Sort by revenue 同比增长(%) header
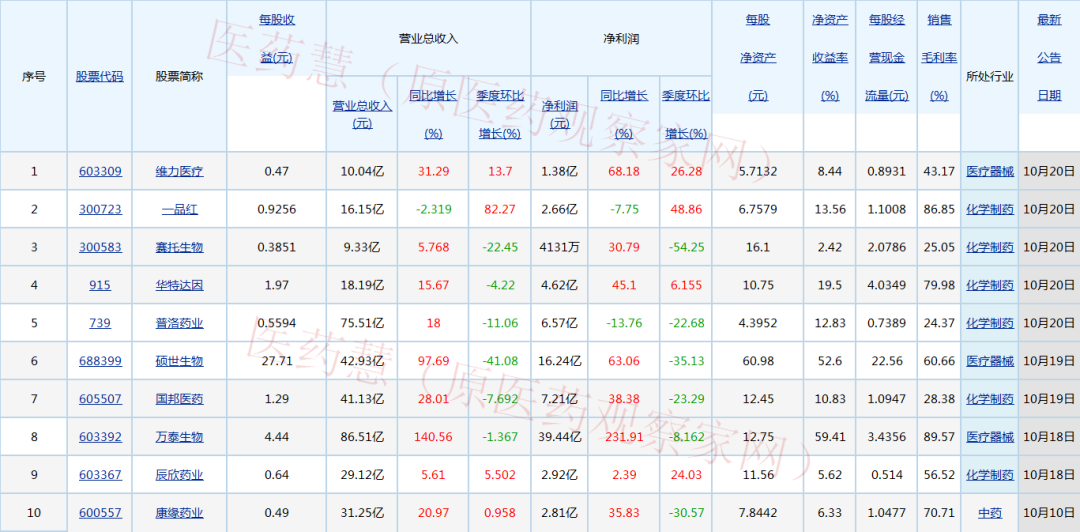 (433, 114)
